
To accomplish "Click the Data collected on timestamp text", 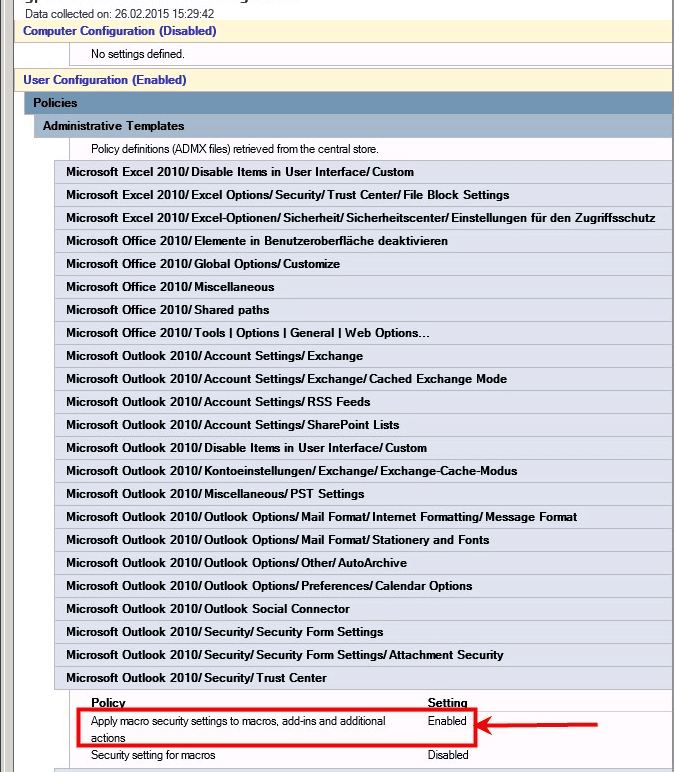I will pyautogui.click(x=120, y=14).
